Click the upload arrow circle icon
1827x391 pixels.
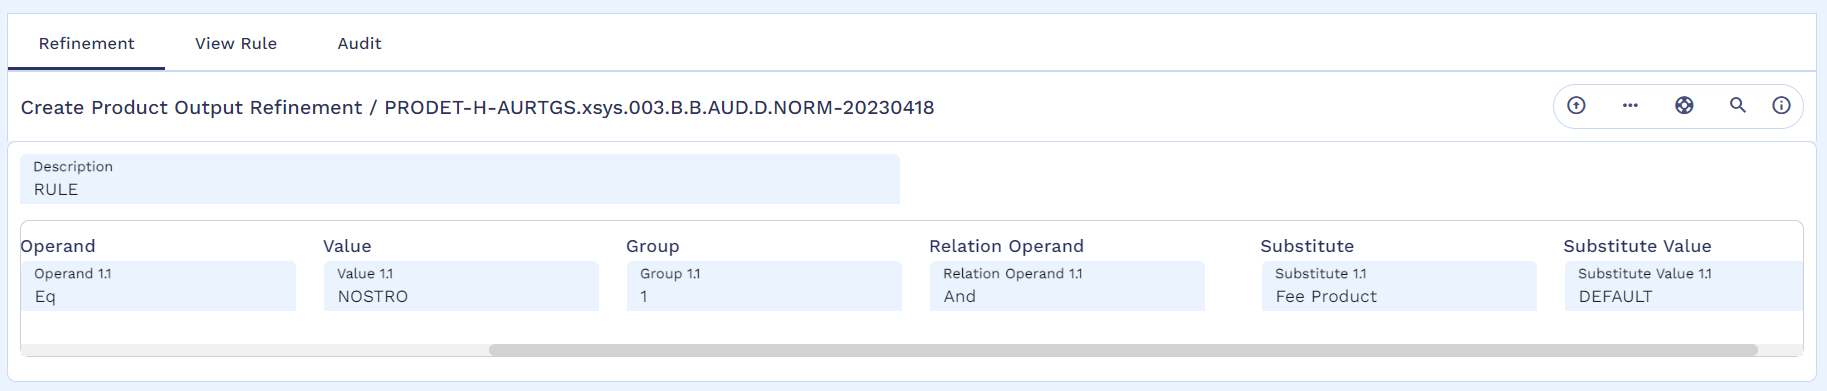click(1576, 105)
